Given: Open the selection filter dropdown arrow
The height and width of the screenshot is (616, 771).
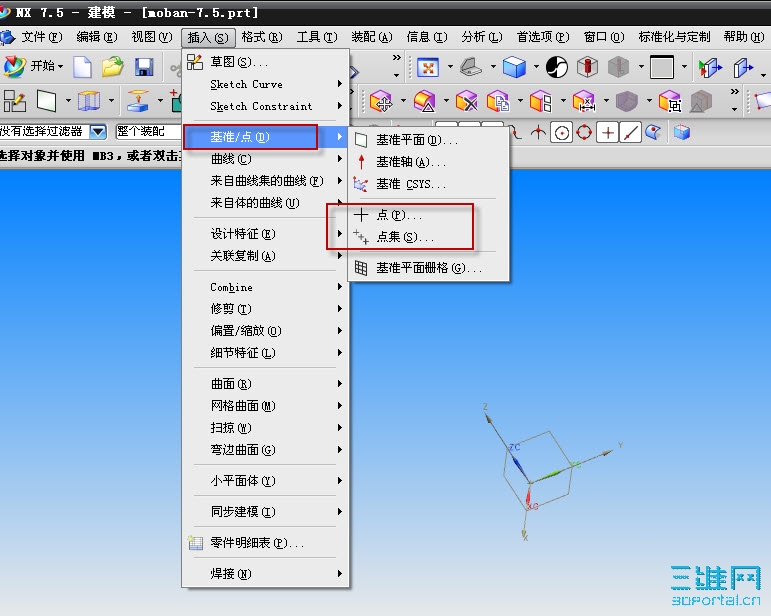Looking at the screenshot, I should coord(98,131).
